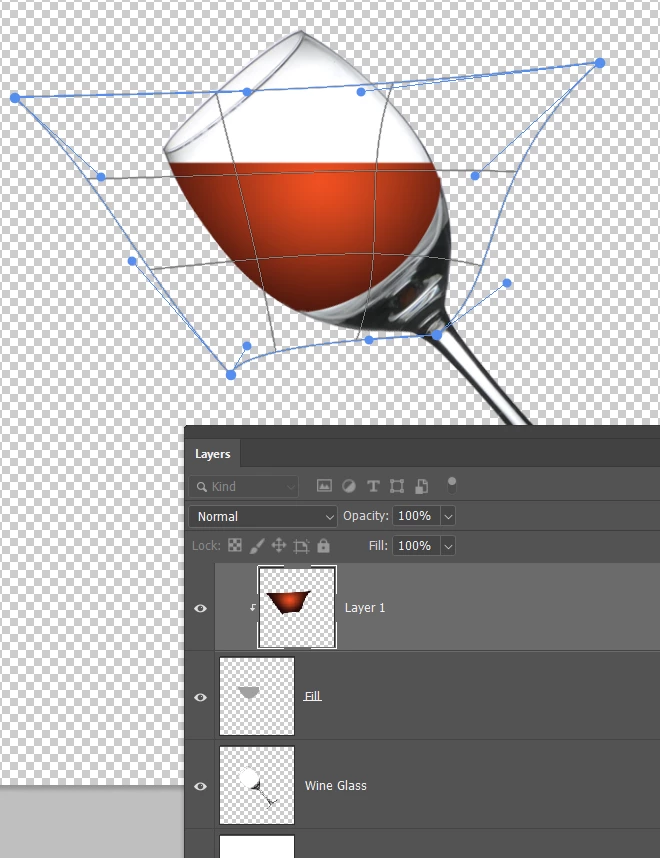Click the clipping mask arrow on Layer 1

pyautogui.click(x=252, y=607)
